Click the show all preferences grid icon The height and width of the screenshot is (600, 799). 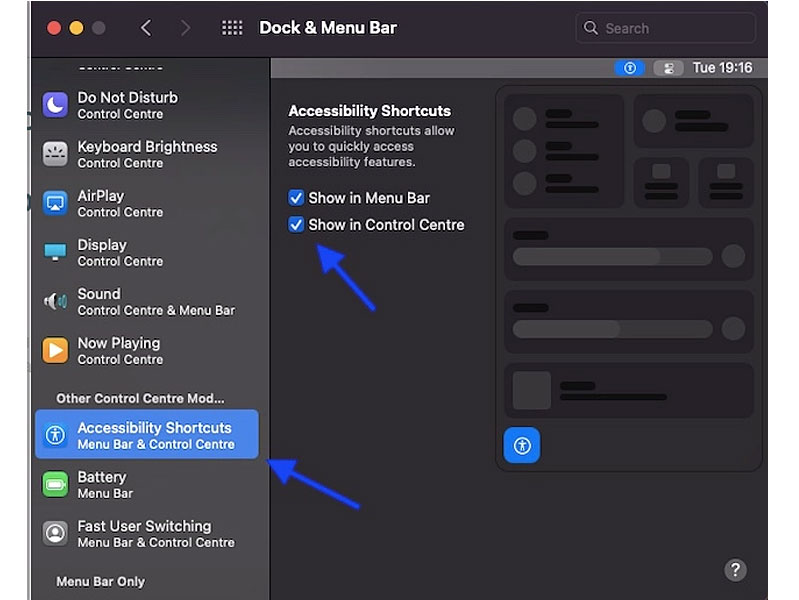coord(232,28)
